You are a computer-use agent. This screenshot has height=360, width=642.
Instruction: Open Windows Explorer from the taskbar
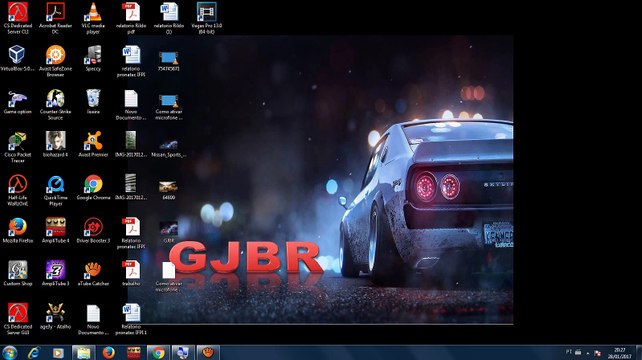coord(84,352)
